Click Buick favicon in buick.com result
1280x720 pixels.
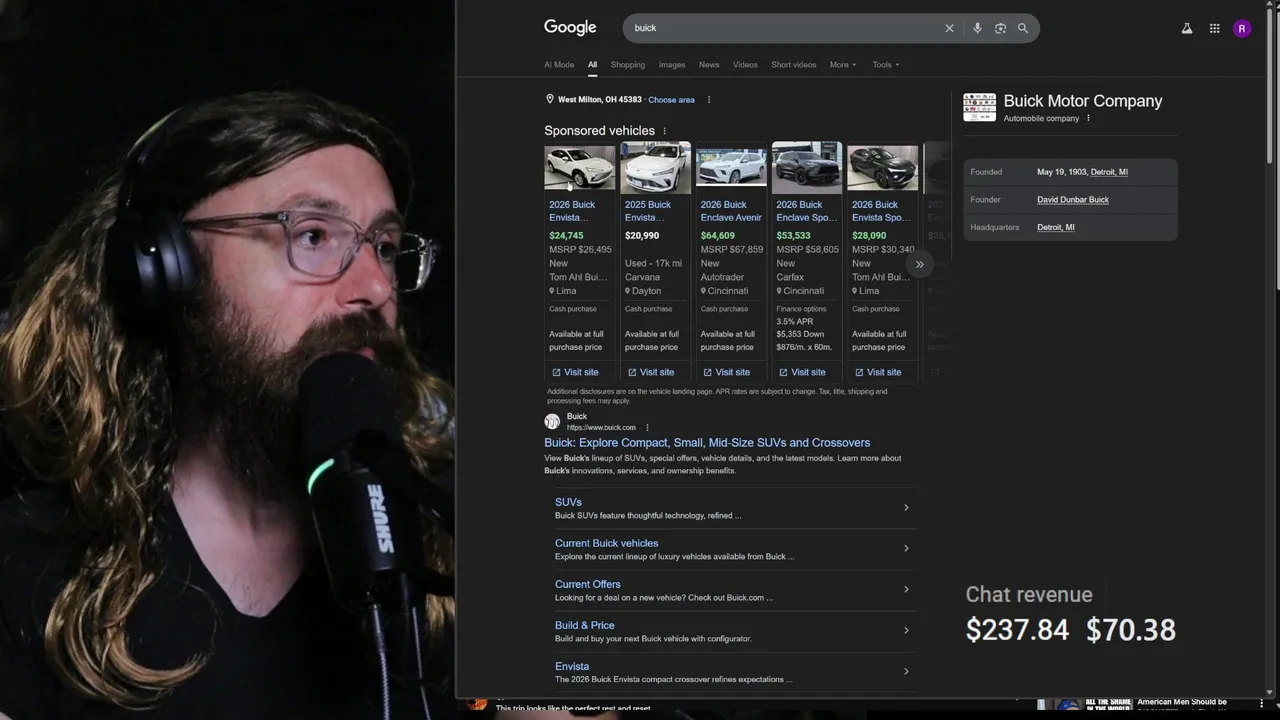coord(552,422)
